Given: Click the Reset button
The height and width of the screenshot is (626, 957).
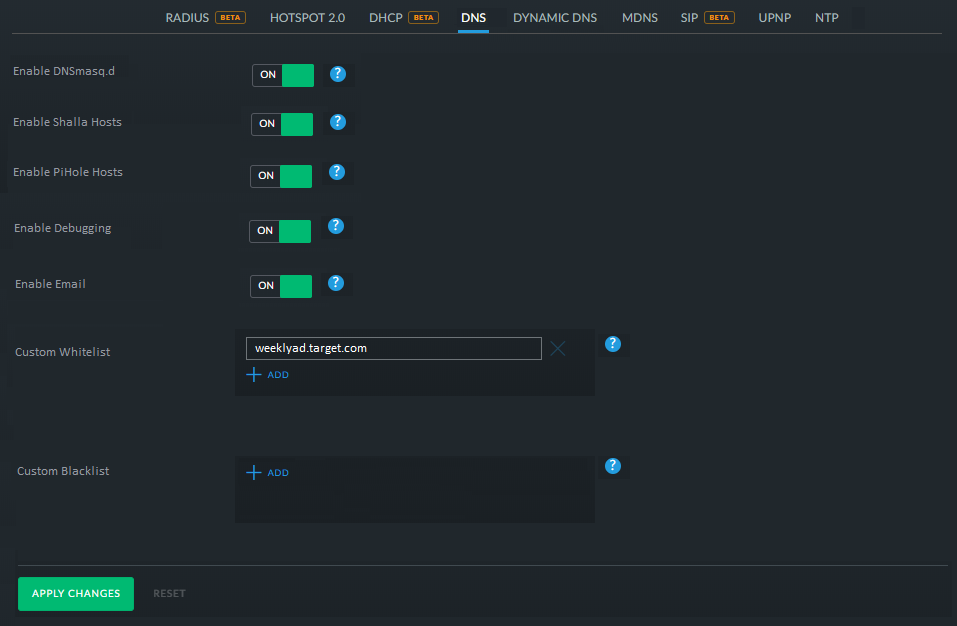Looking at the screenshot, I should tap(169, 594).
